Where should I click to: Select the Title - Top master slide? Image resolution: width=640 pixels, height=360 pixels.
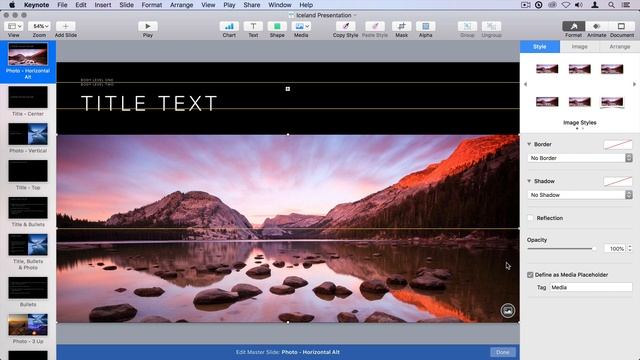click(28, 171)
